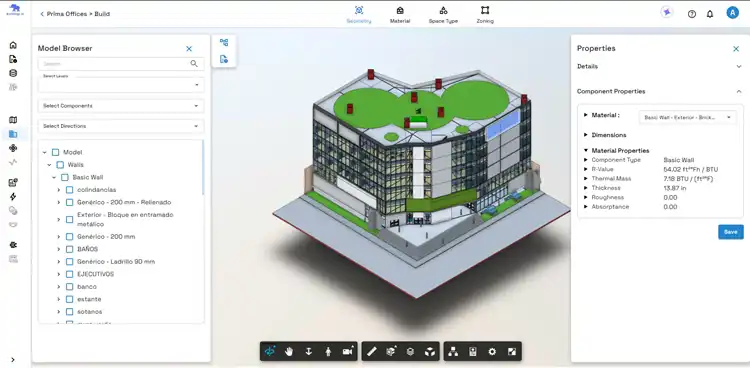This screenshot has height=368, width=750.
Task: Close the Model Browser panel
Action: tap(189, 49)
